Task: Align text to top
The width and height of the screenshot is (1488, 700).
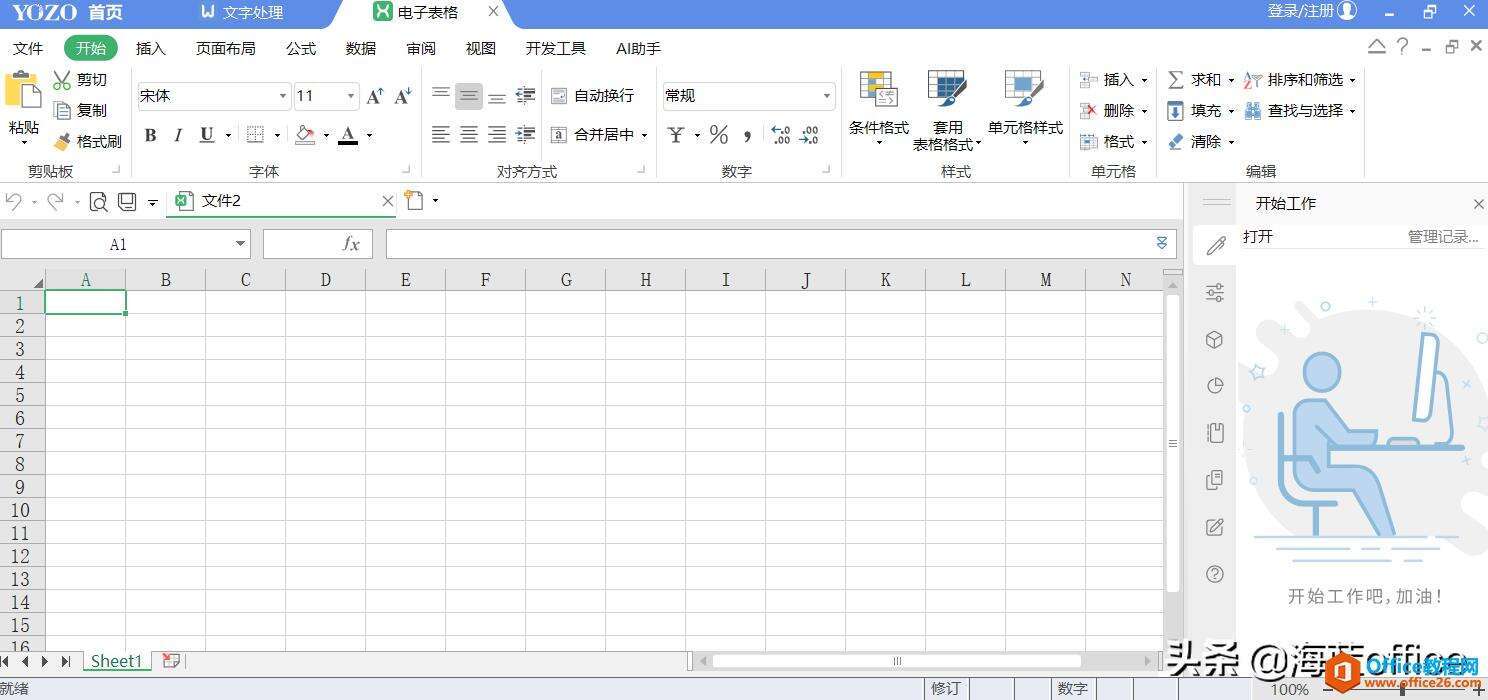Action: click(441, 96)
